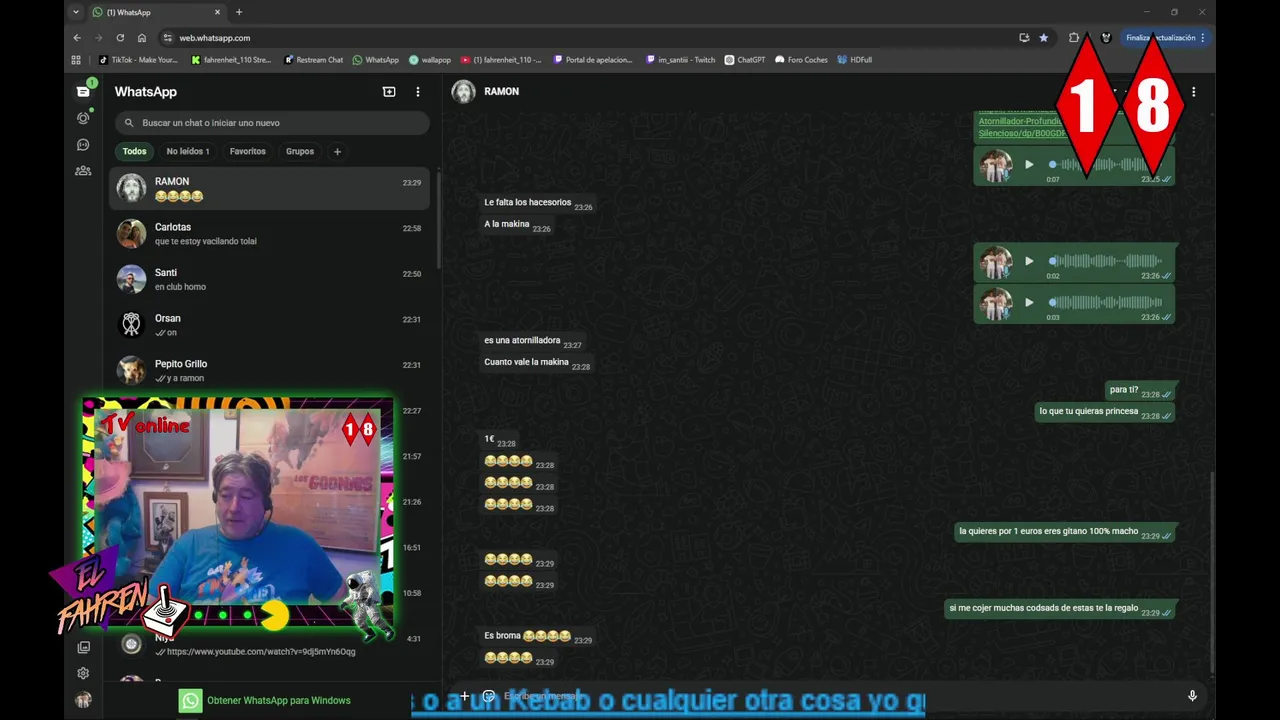Open the chat with the youtube.com link preview
The width and height of the screenshot is (1280, 720).
[x=269, y=645]
